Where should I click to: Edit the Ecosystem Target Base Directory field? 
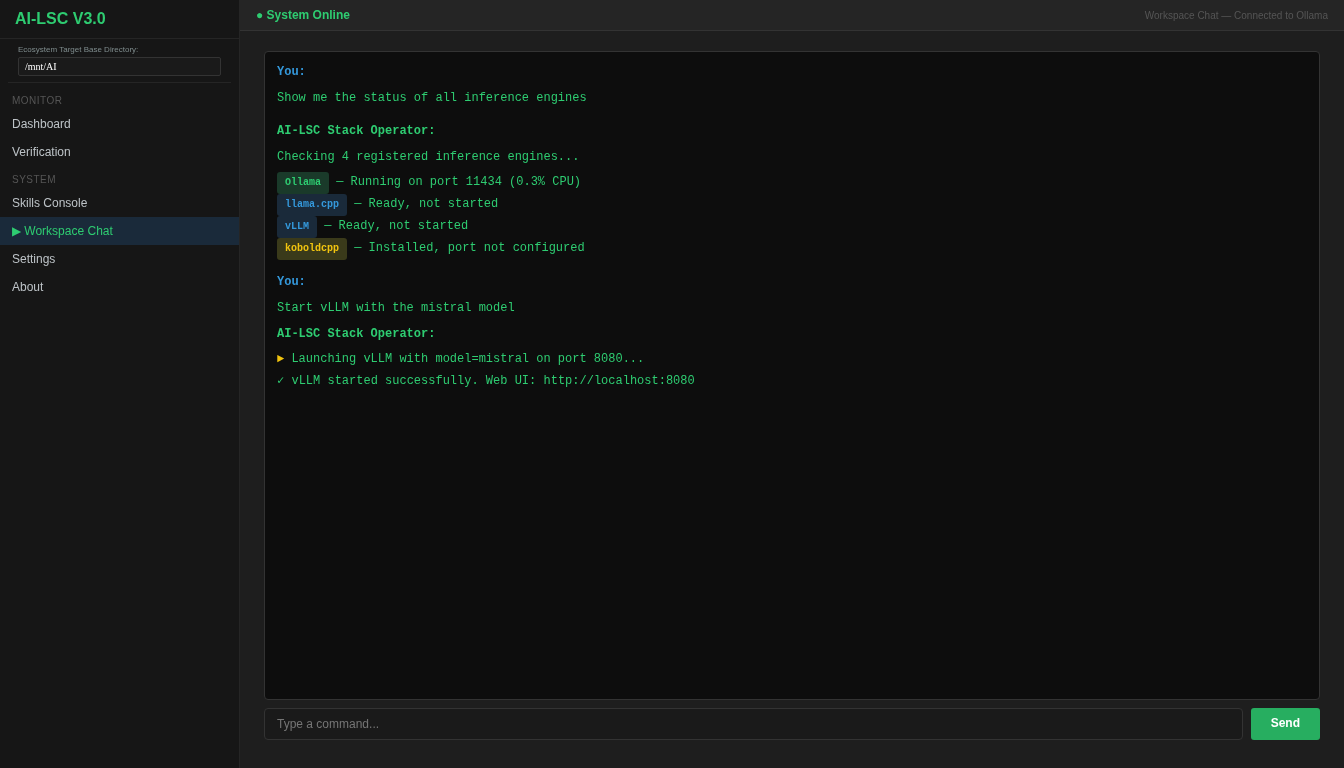click(119, 66)
